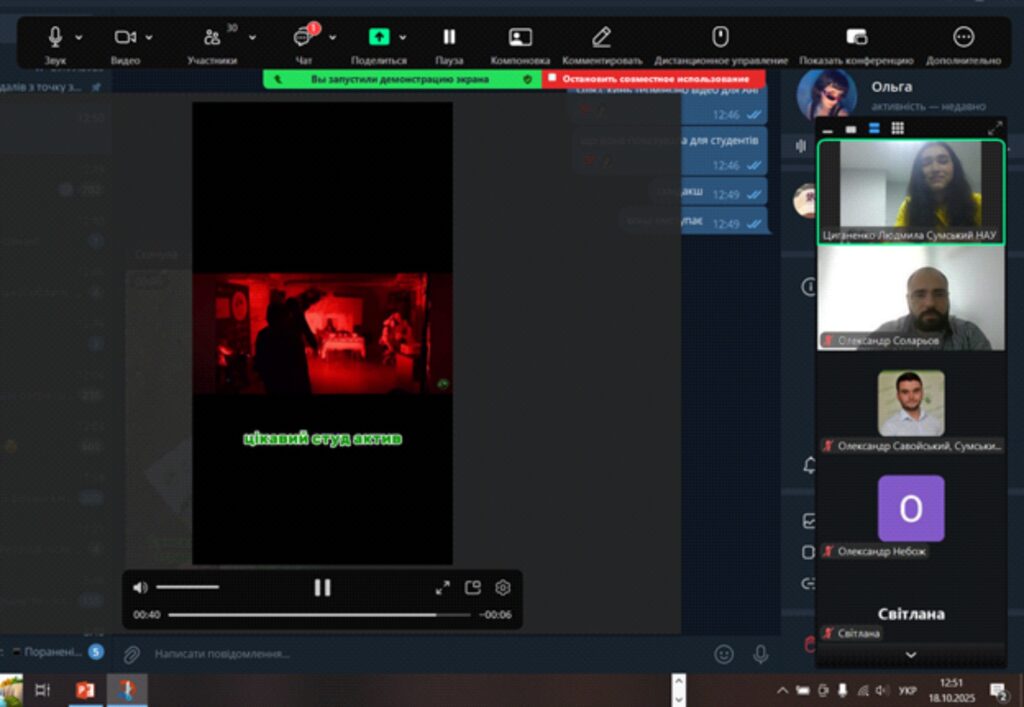Expand video options arrow next to Видео
This screenshot has height=707, width=1024.
(x=150, y=38)
